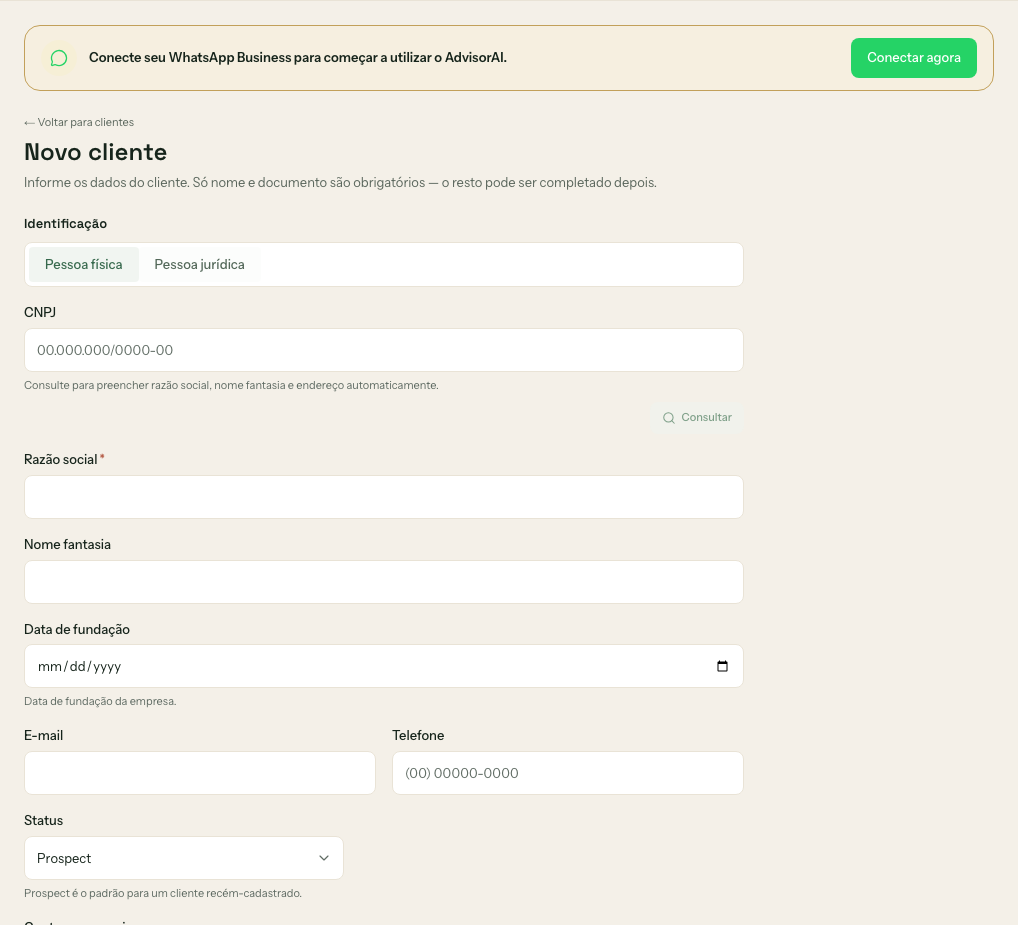The image size is (1018, 925).
Task: Focus the CNPJ input field
Action: tap(384, 350)
